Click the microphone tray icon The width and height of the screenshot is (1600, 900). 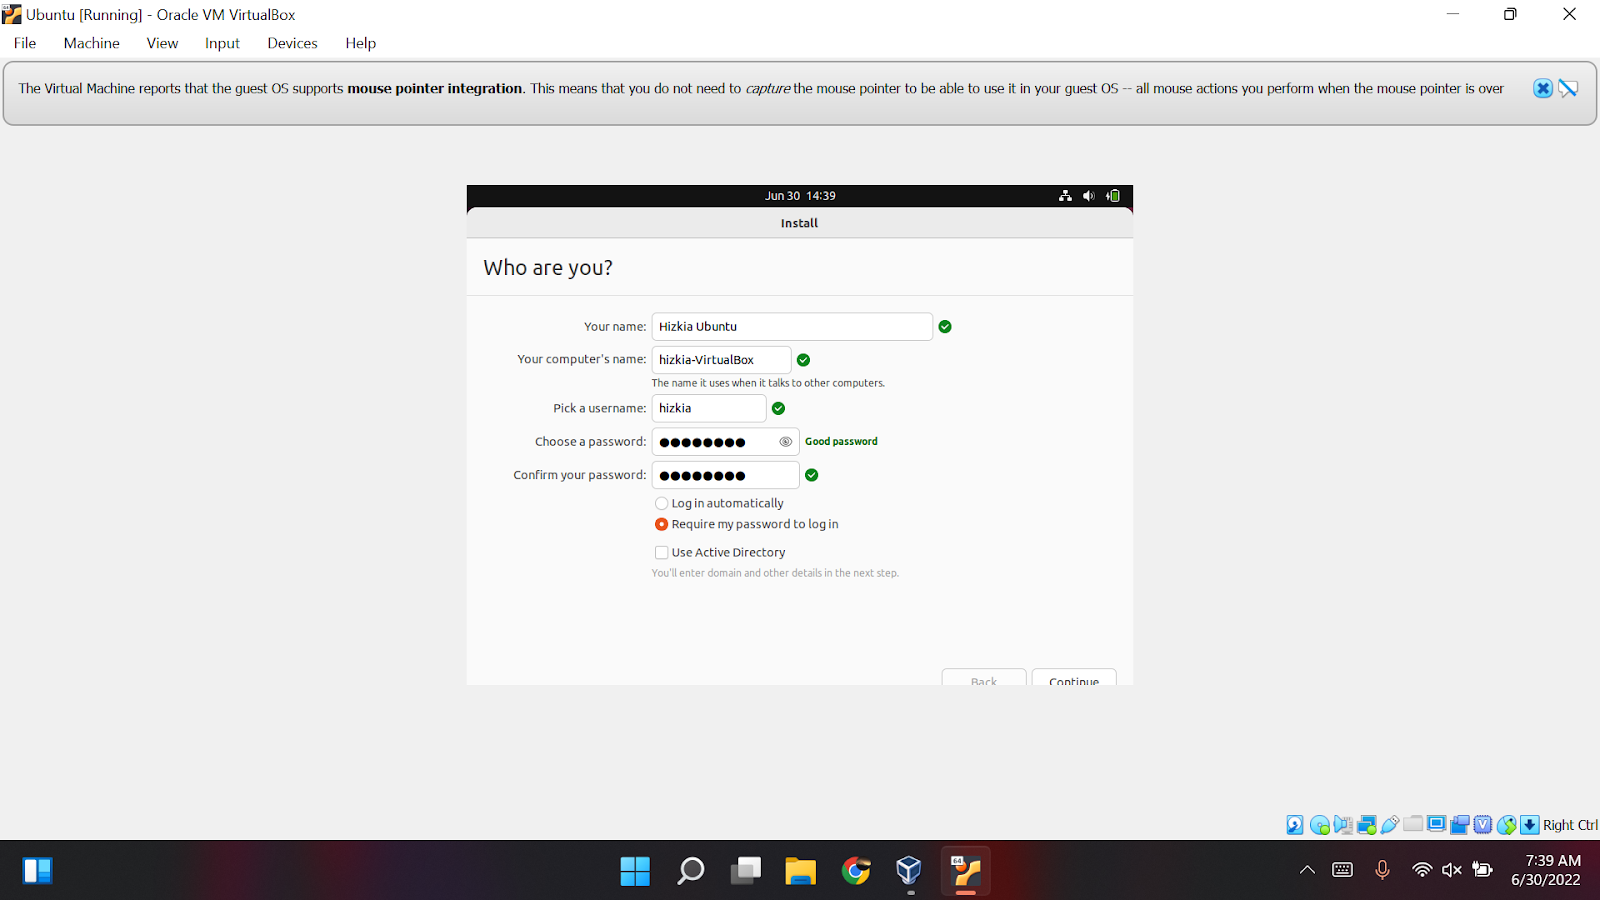[1382, 870]
